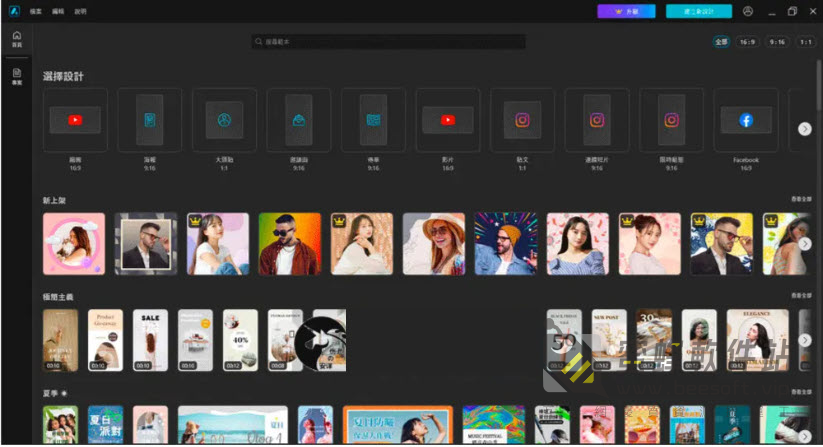Image resolution: width=823 pixels, height=447 pixels.
Task: Open the NEW POST minimalist template
Action: (609, 340)
